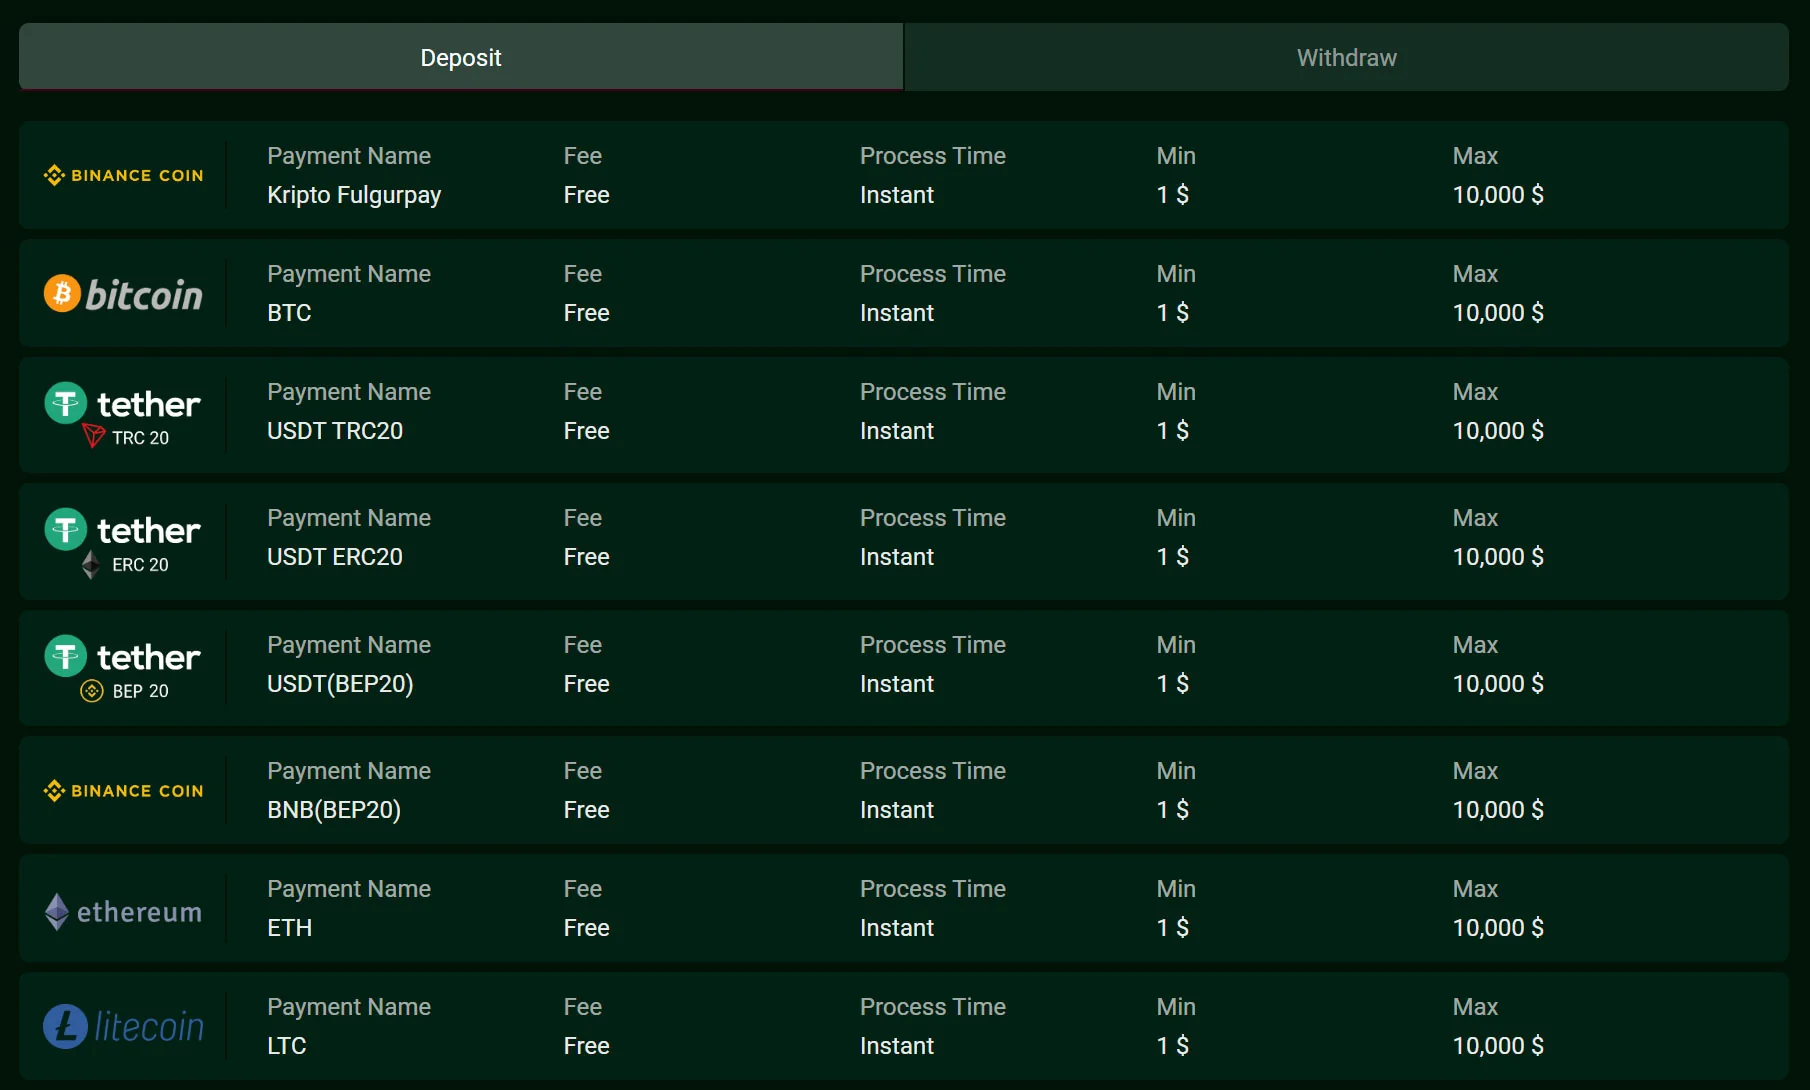Select the ETH payment name
The height and width of the screenshot is (1090, 1810).
pyautogui.click(x=289, y=928)
